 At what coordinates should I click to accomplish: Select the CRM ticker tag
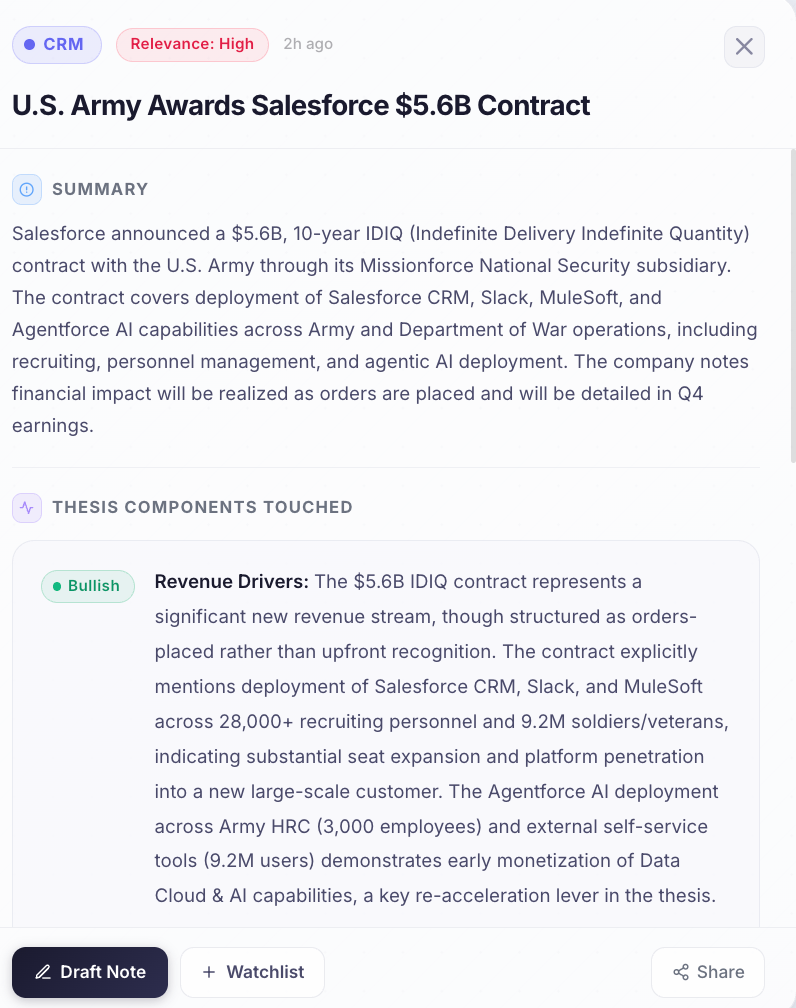[57, 45]
